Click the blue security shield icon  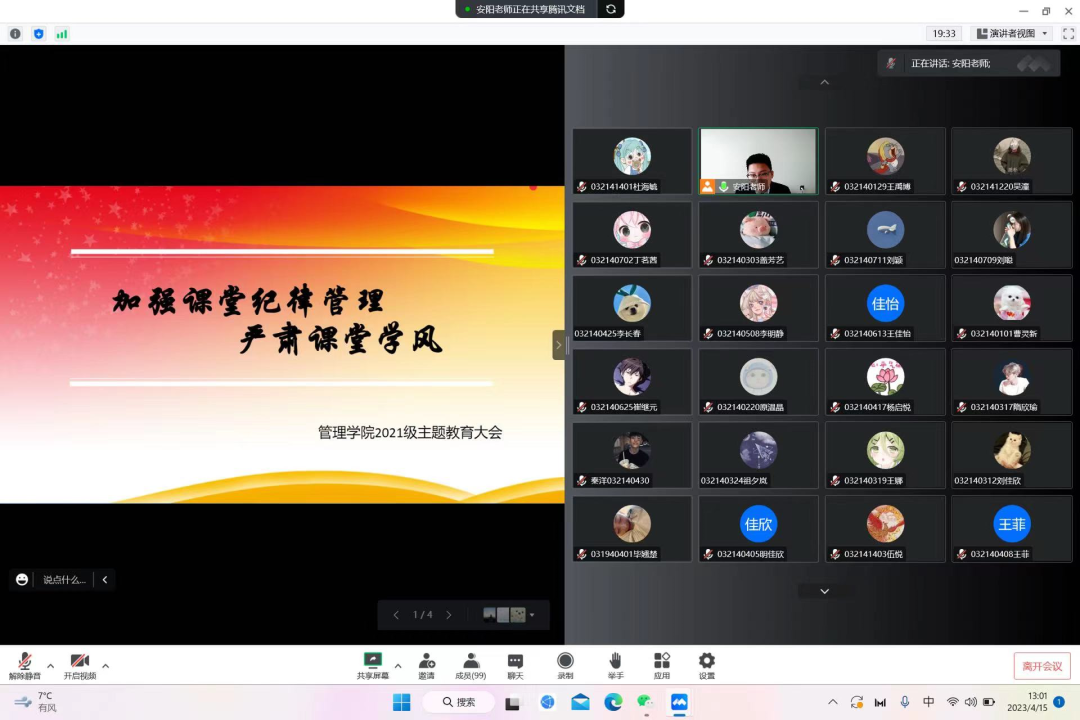39,34
